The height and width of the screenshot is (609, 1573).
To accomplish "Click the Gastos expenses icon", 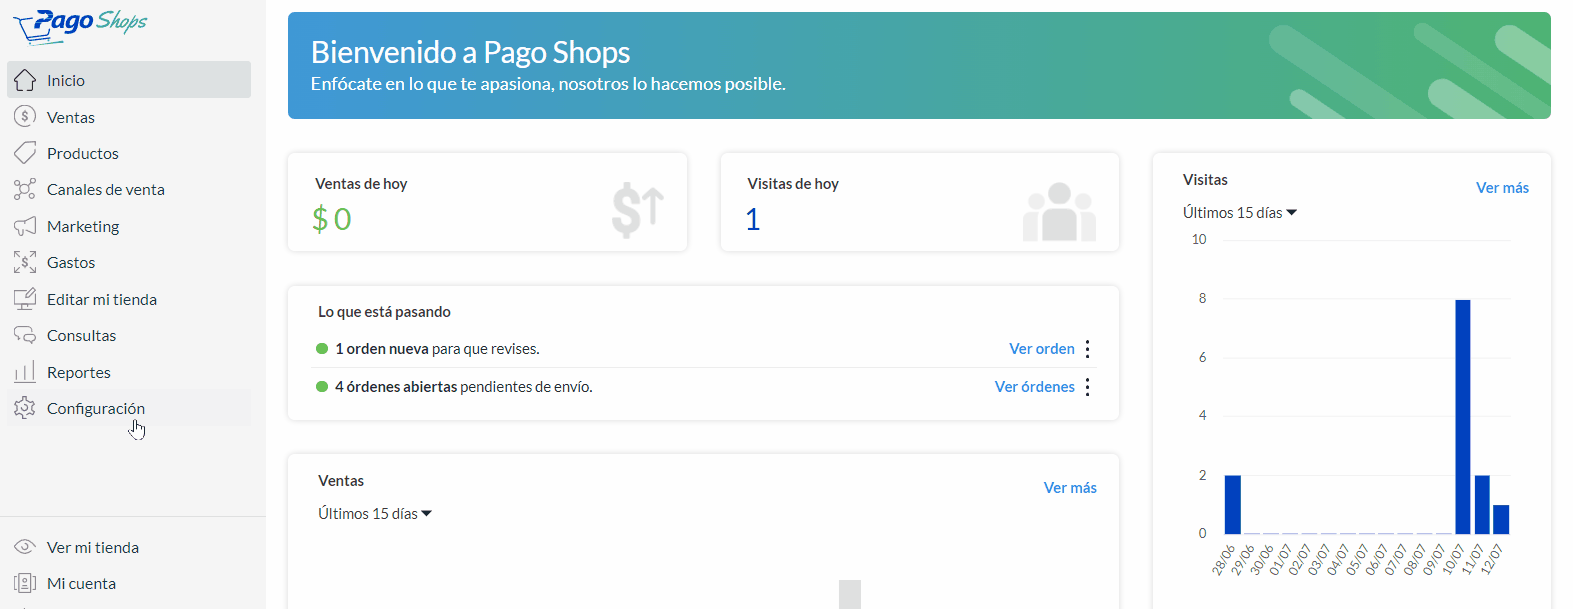I will [25, 262].
